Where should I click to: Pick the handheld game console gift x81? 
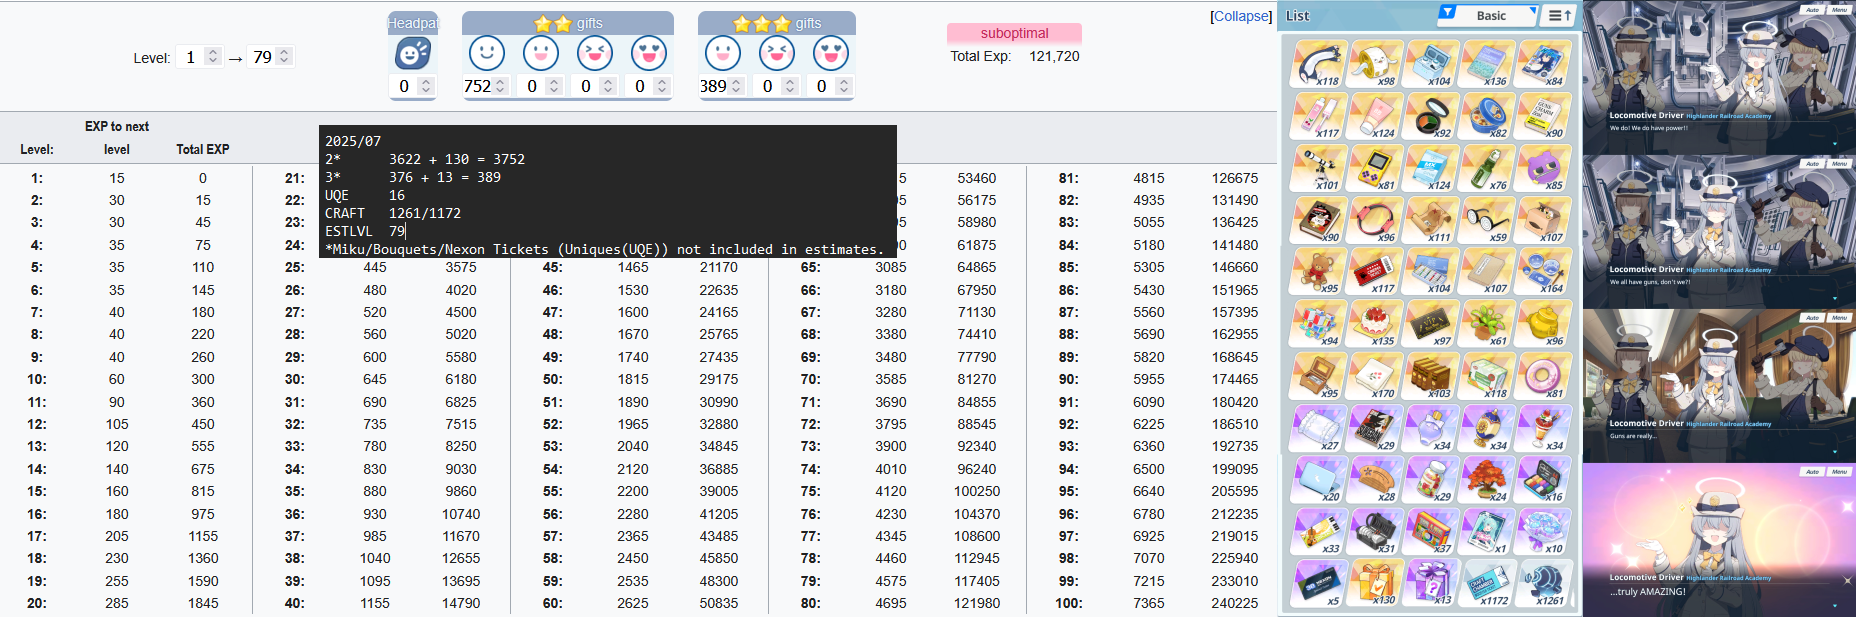pyautogui.click(x=1374, y=167)
